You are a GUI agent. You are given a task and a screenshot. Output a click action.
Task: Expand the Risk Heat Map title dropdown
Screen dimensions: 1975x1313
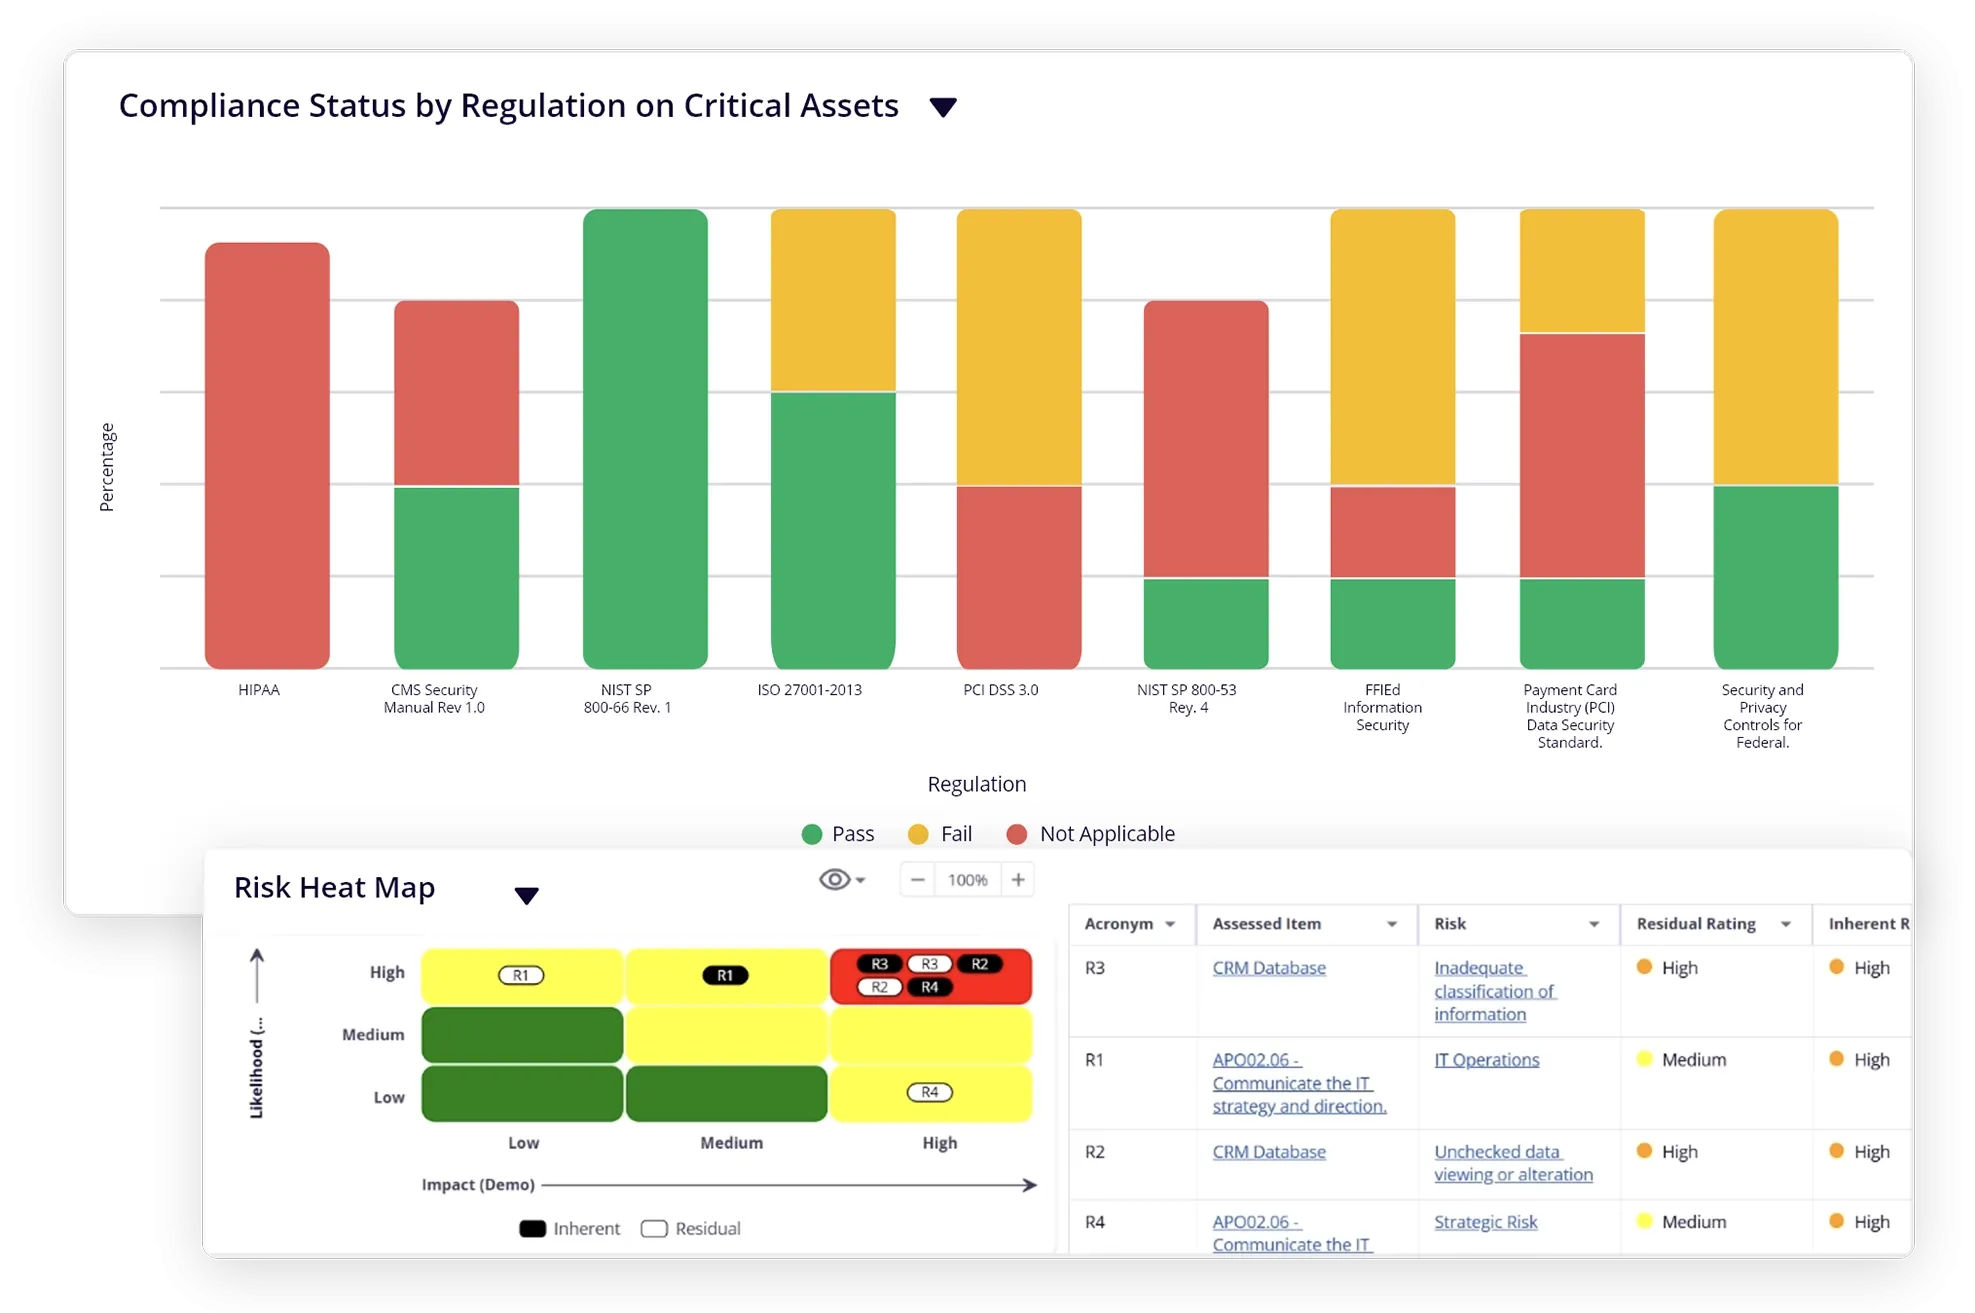click(x=526, y=895)
